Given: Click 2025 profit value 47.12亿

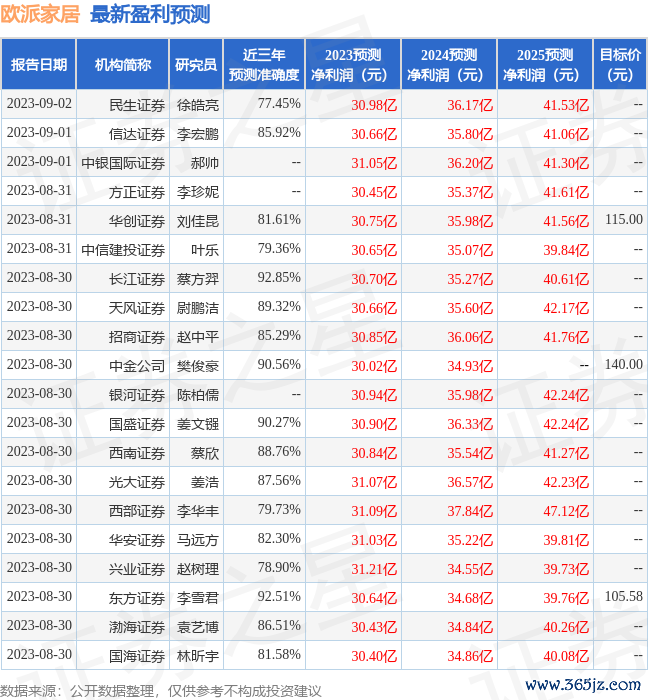Looking at the screenshot, I should pos(566,512).
